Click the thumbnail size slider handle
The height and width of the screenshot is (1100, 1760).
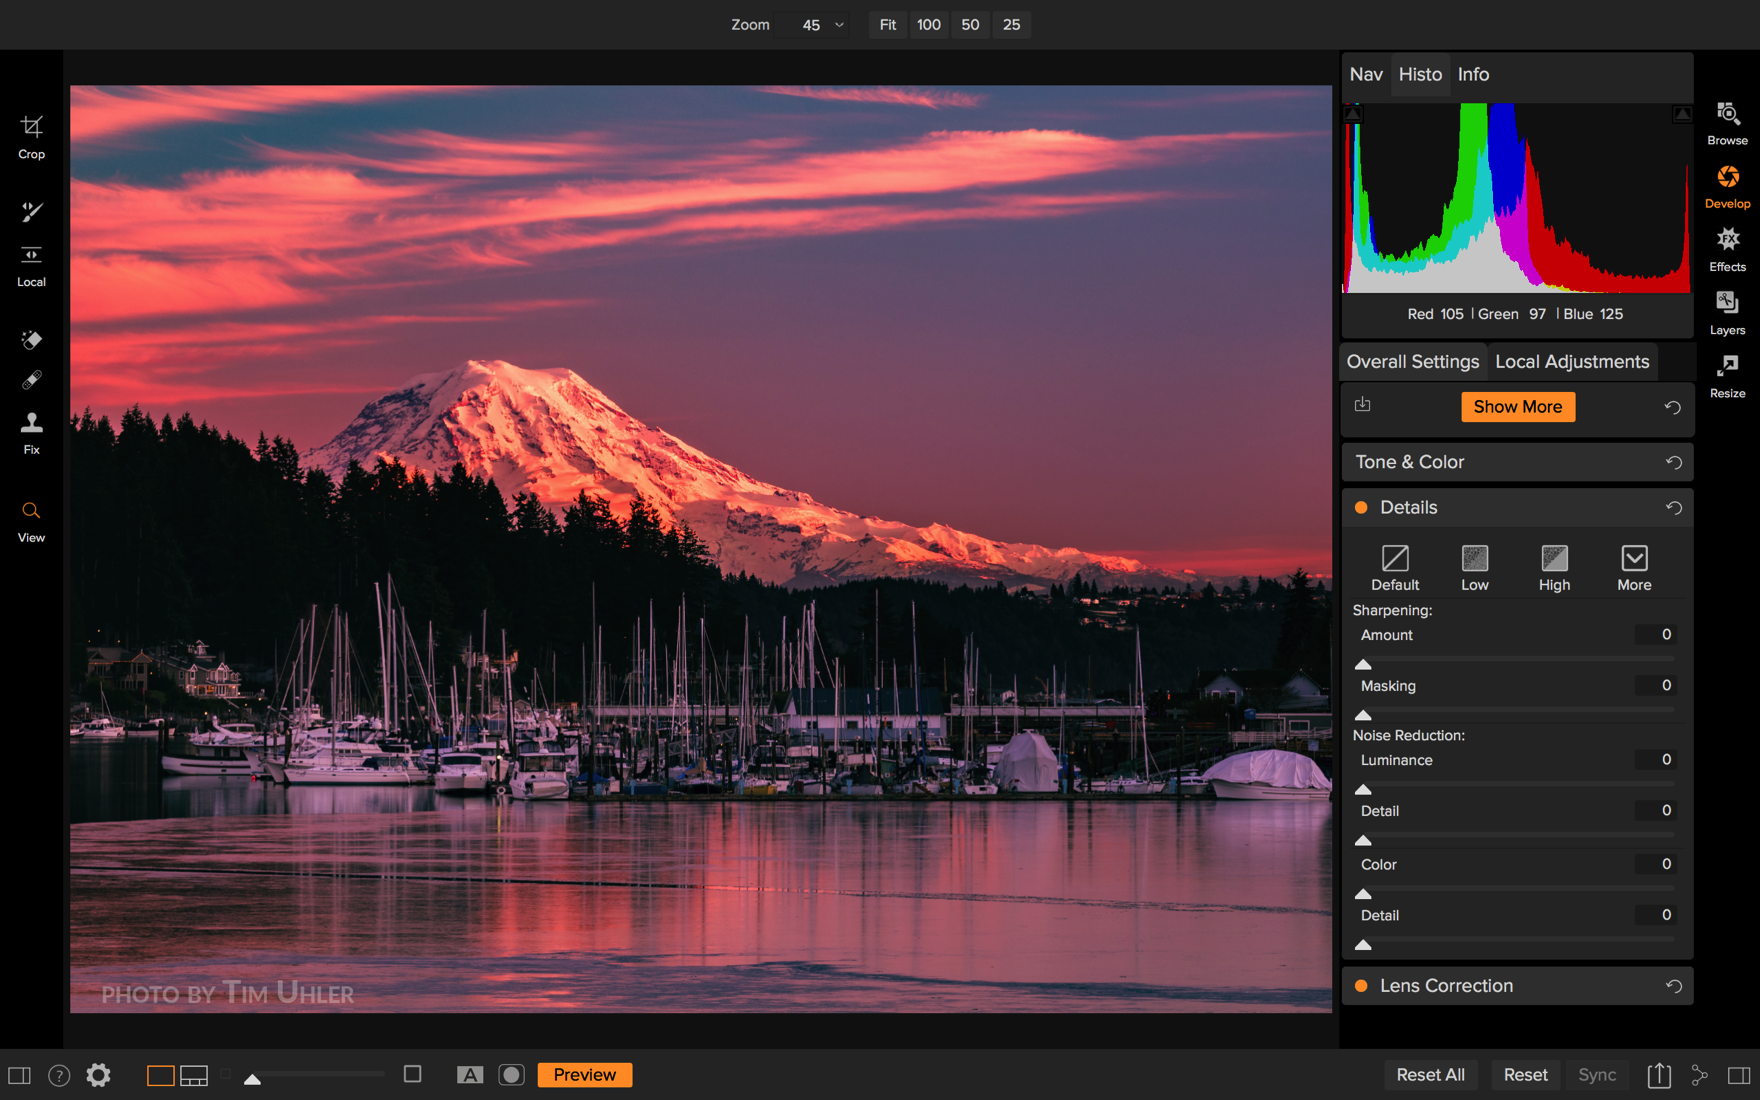tap(252, 1079)
